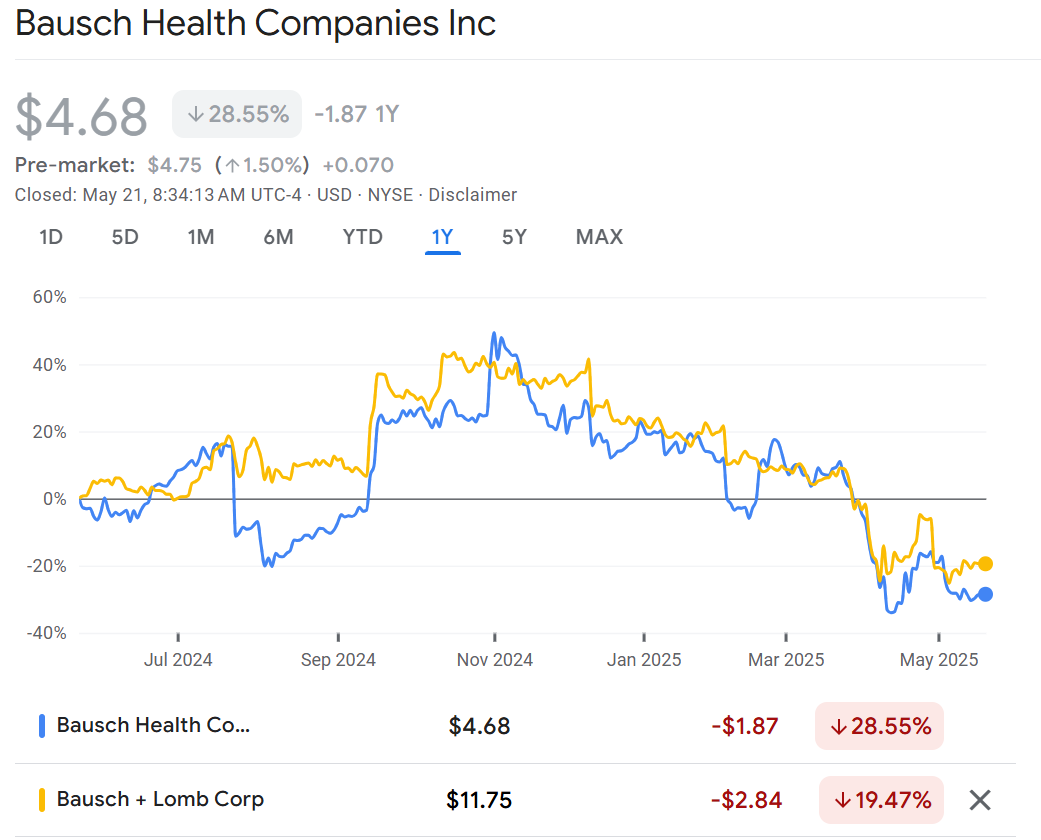Switch to the 5Y time range

[x=514, y=237]
